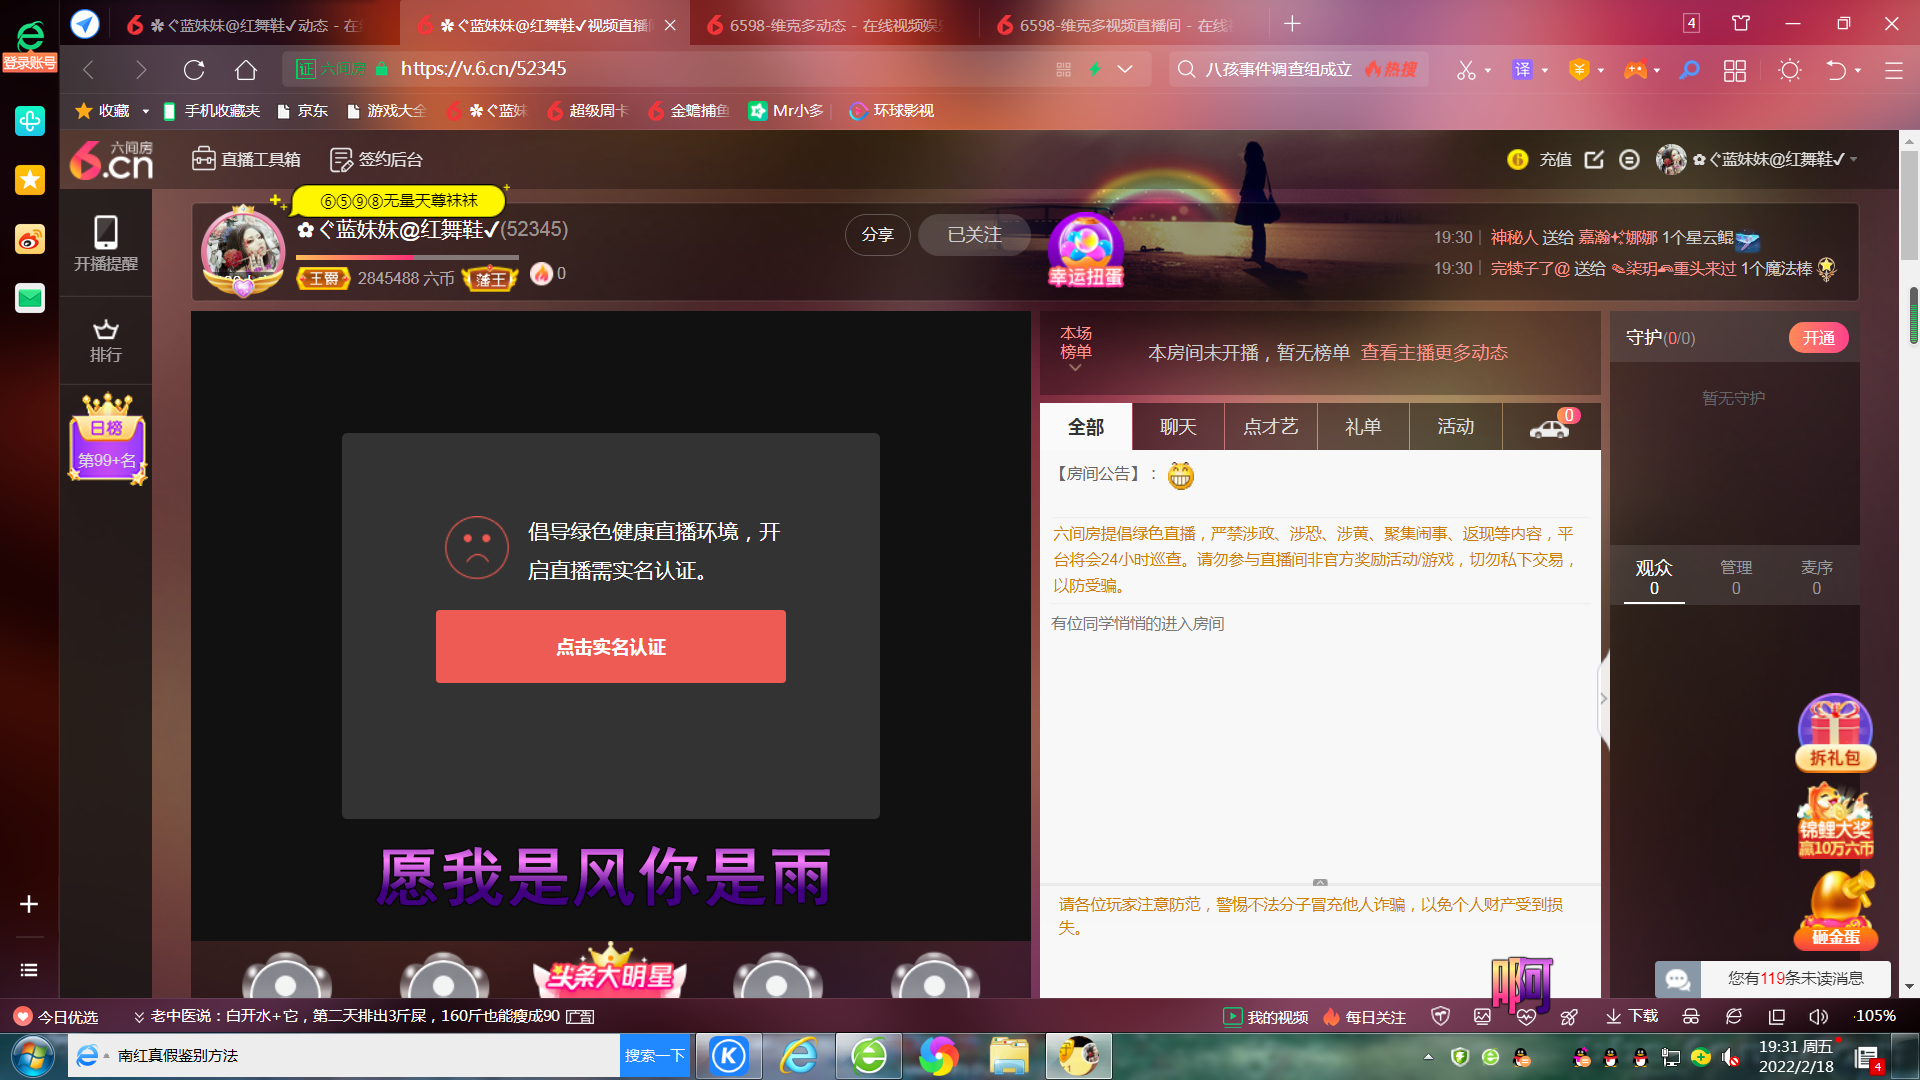Open WeChat-style green icon in left sidebar
Screen dimensions: 1920x1080
(x=30, y=298)
